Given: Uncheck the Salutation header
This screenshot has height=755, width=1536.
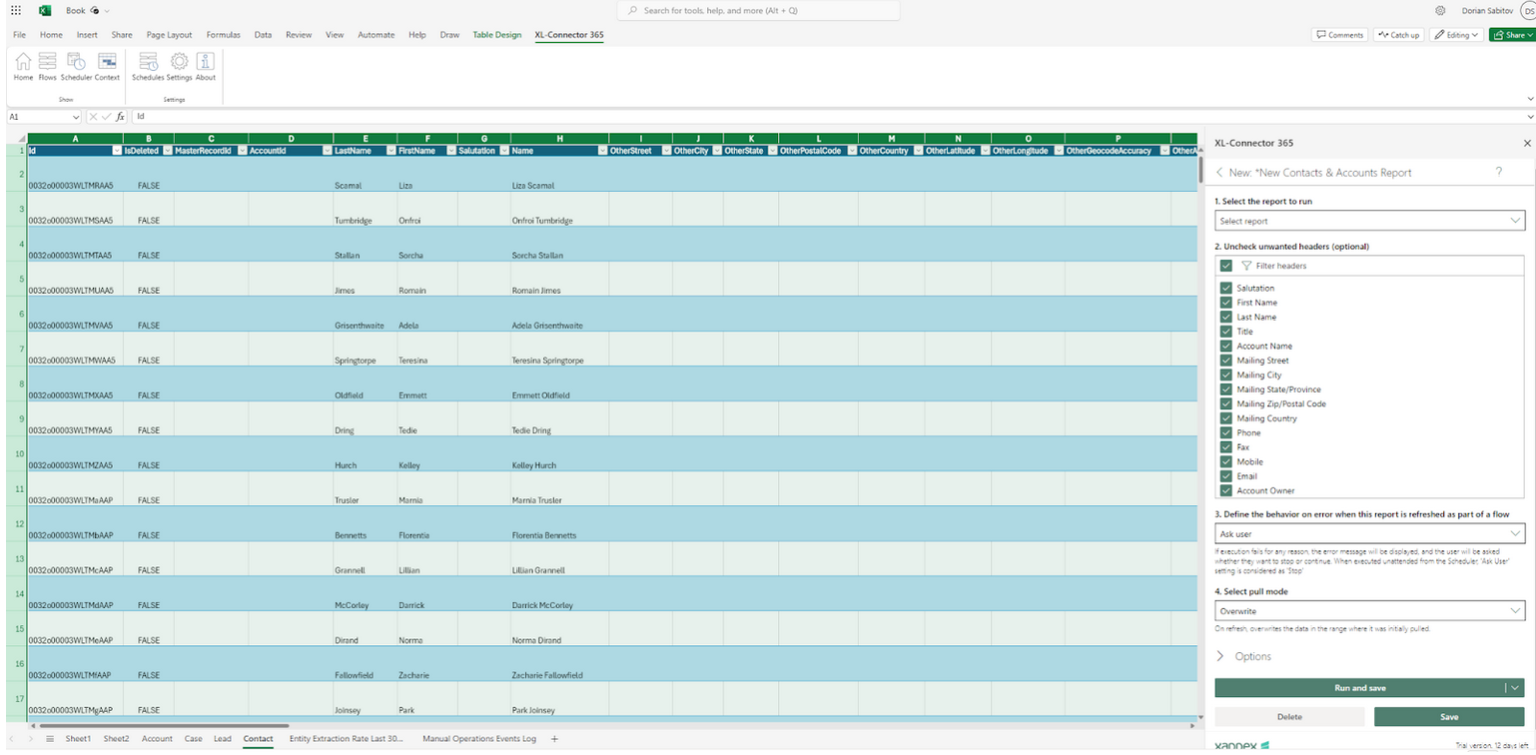Looking at the screenshot, I should (x=1225, y=287).
